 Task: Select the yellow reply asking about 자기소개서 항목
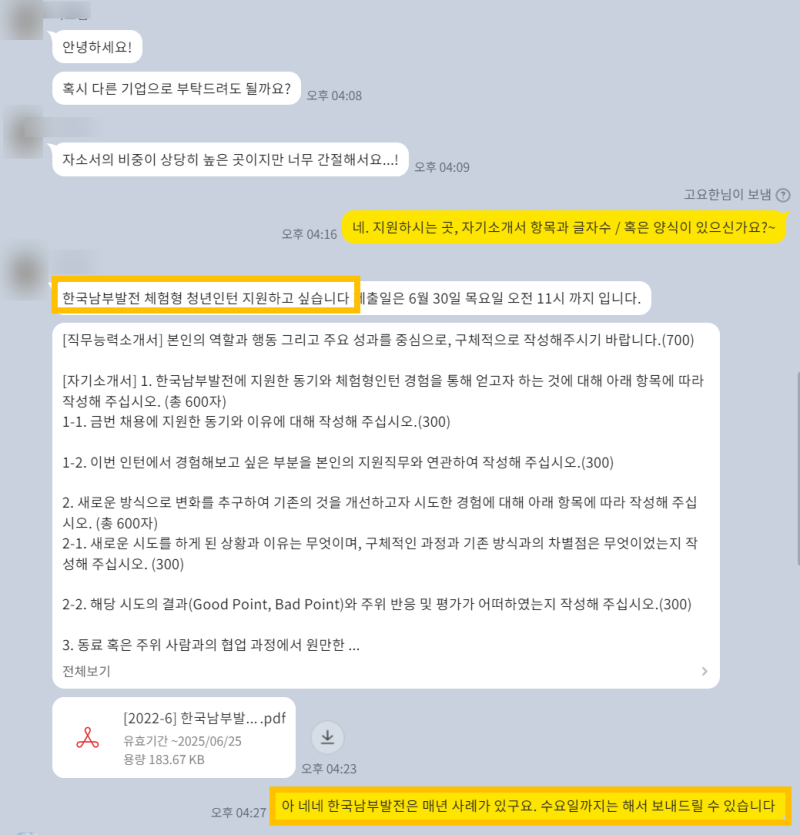[564, 227]
